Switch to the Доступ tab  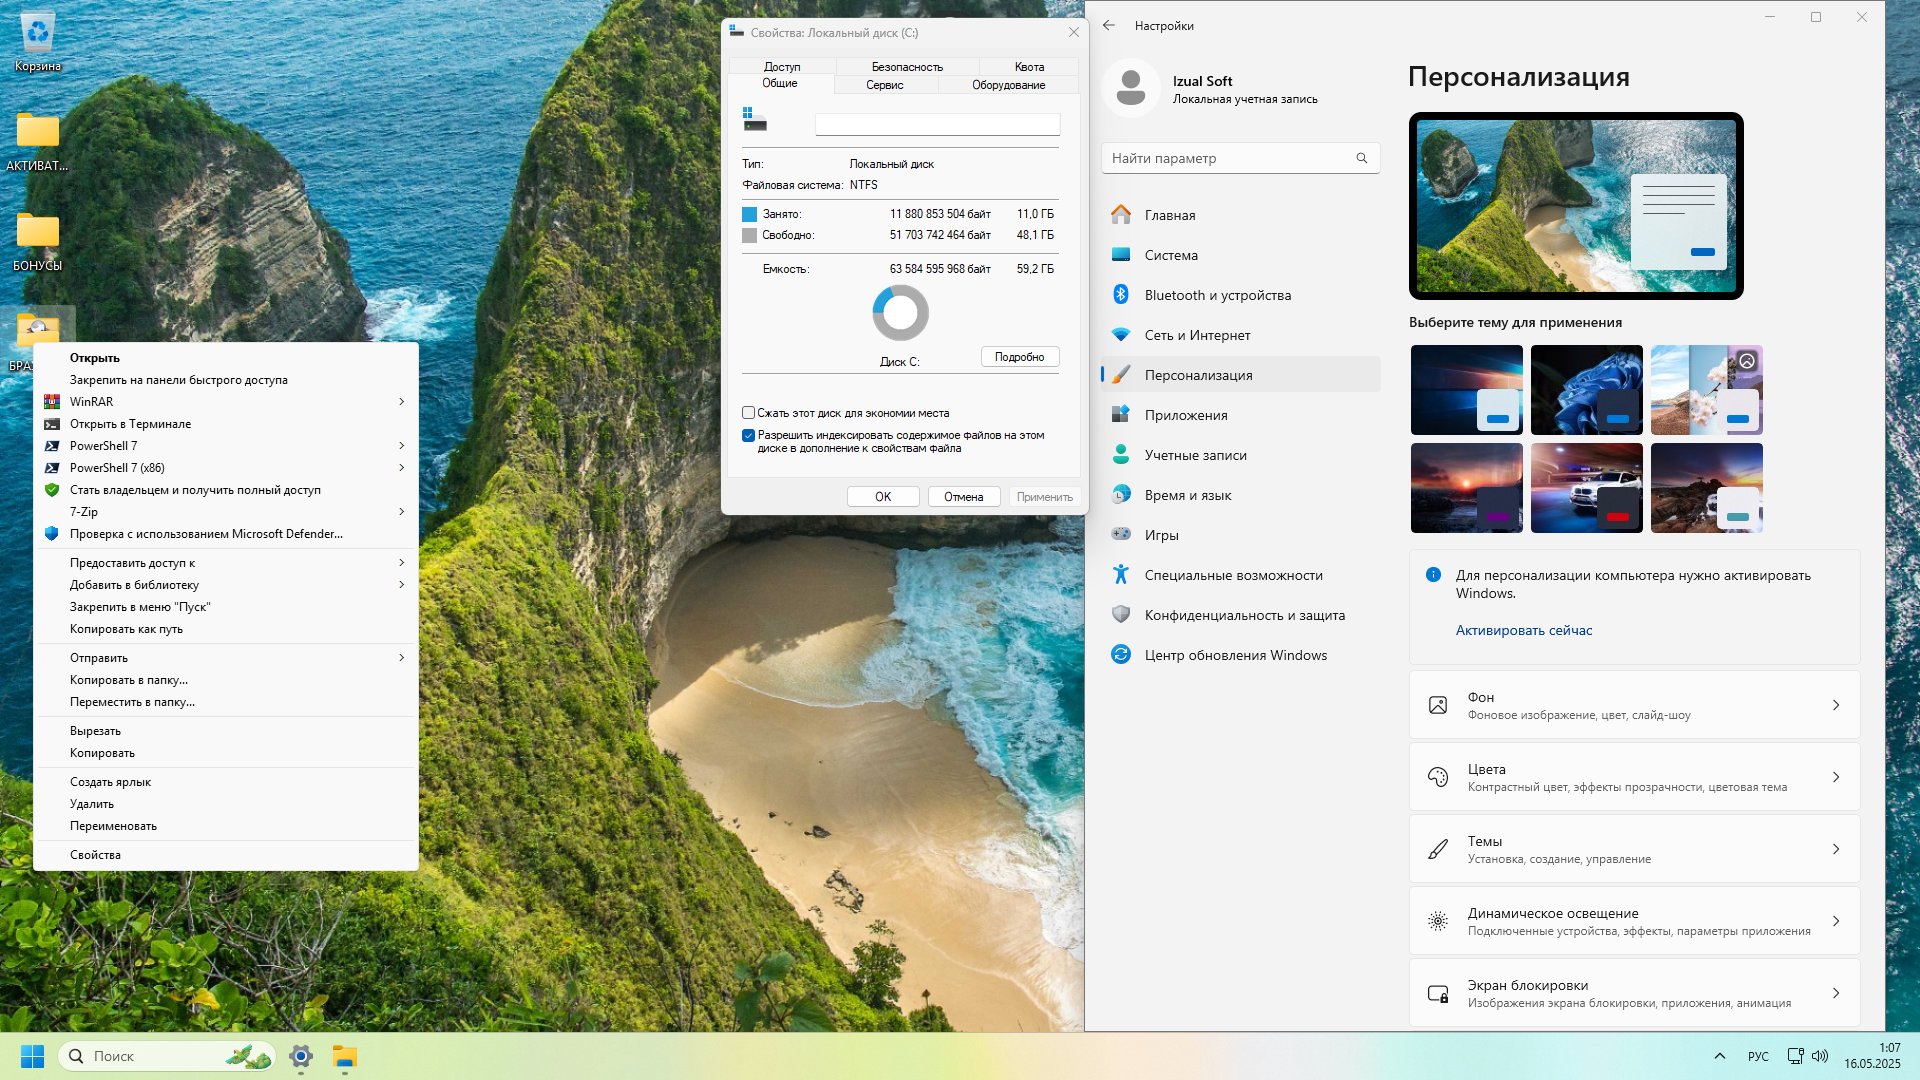(x=782, y=67)
